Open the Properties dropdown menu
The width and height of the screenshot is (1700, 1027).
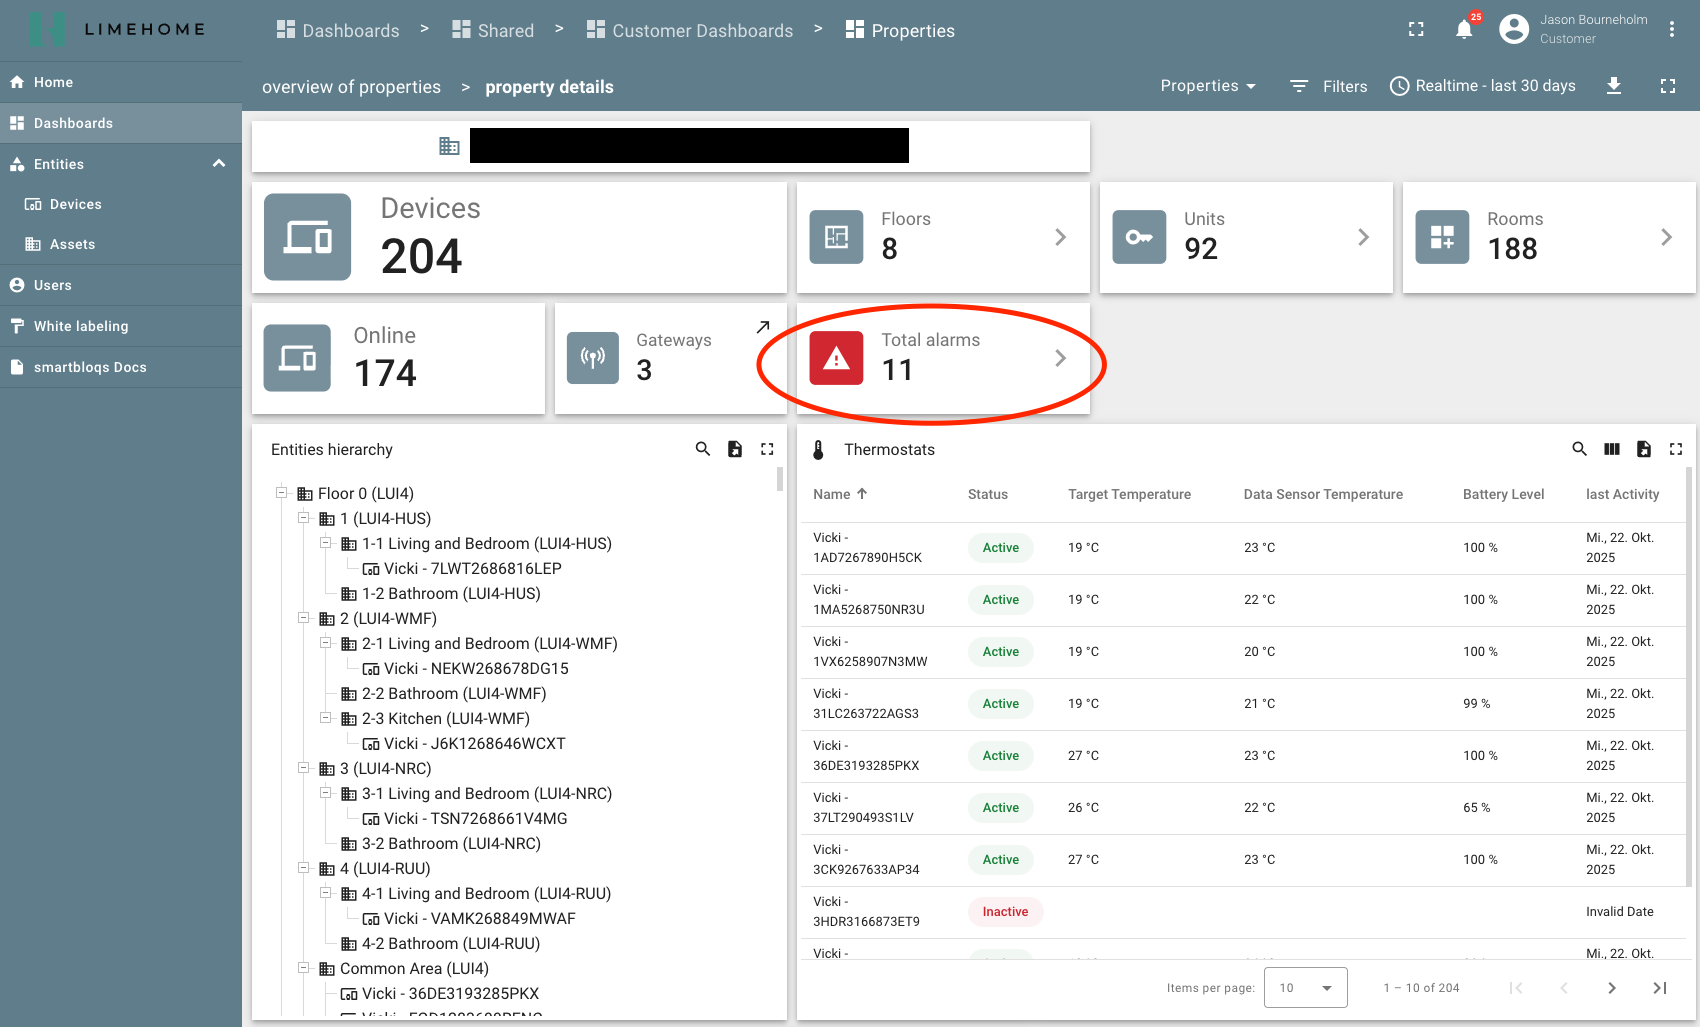click(1208, 86)
